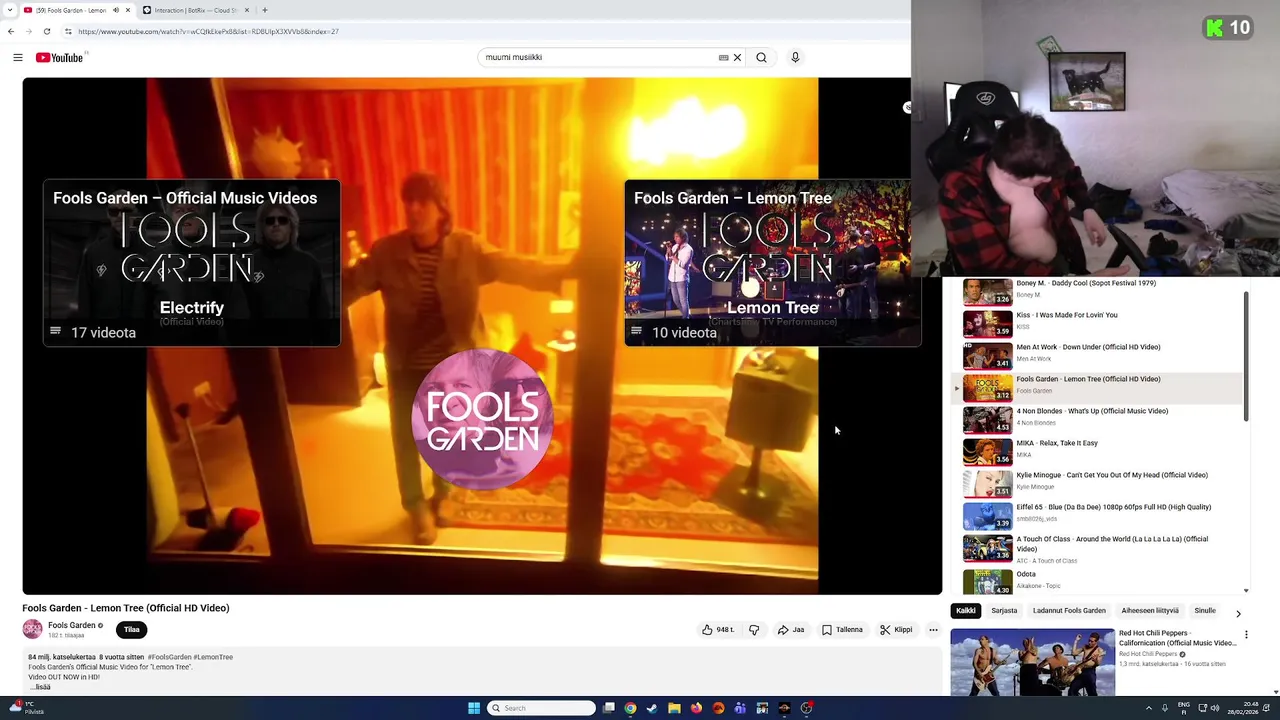Close the Fools Garden browser tab
The width and height of the screenshot is (1280, 720).
tap(128, 10)
